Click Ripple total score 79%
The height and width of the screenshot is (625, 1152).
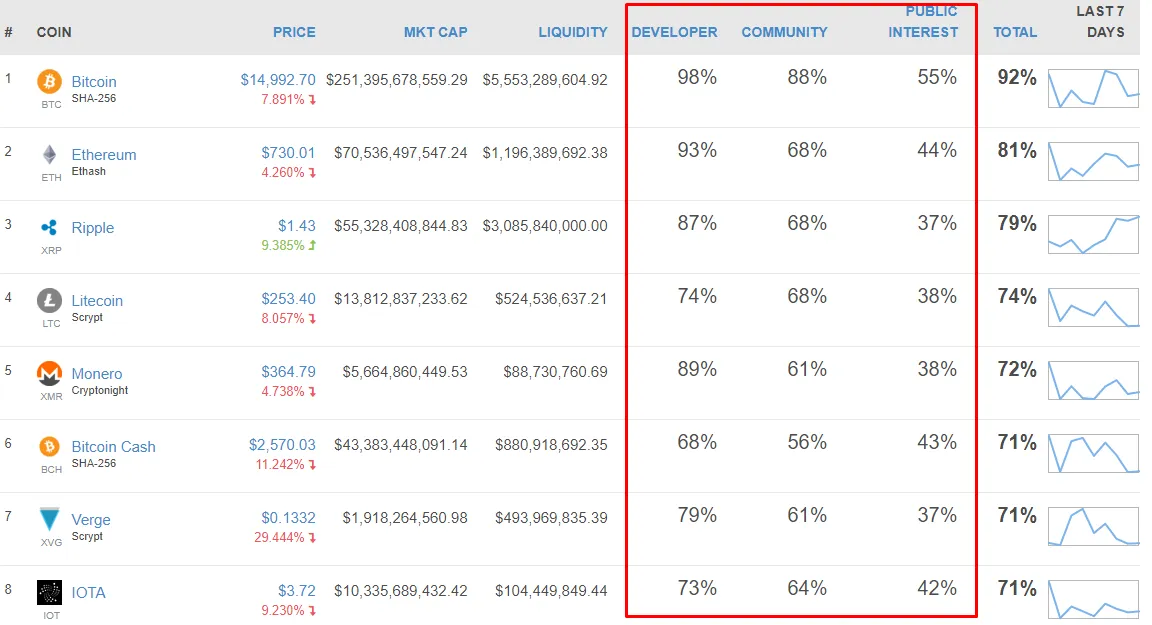coord(1017,223)
